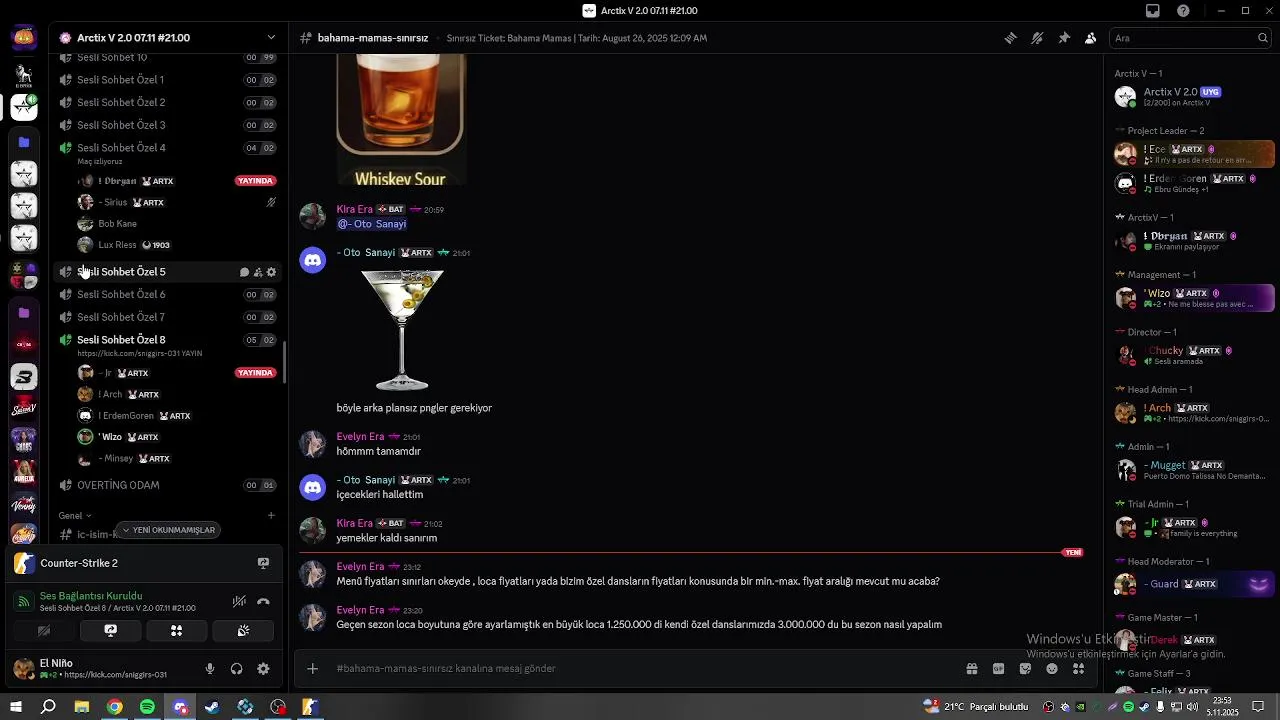Toggle microphone mute in user panel

(x=209, y=669)
